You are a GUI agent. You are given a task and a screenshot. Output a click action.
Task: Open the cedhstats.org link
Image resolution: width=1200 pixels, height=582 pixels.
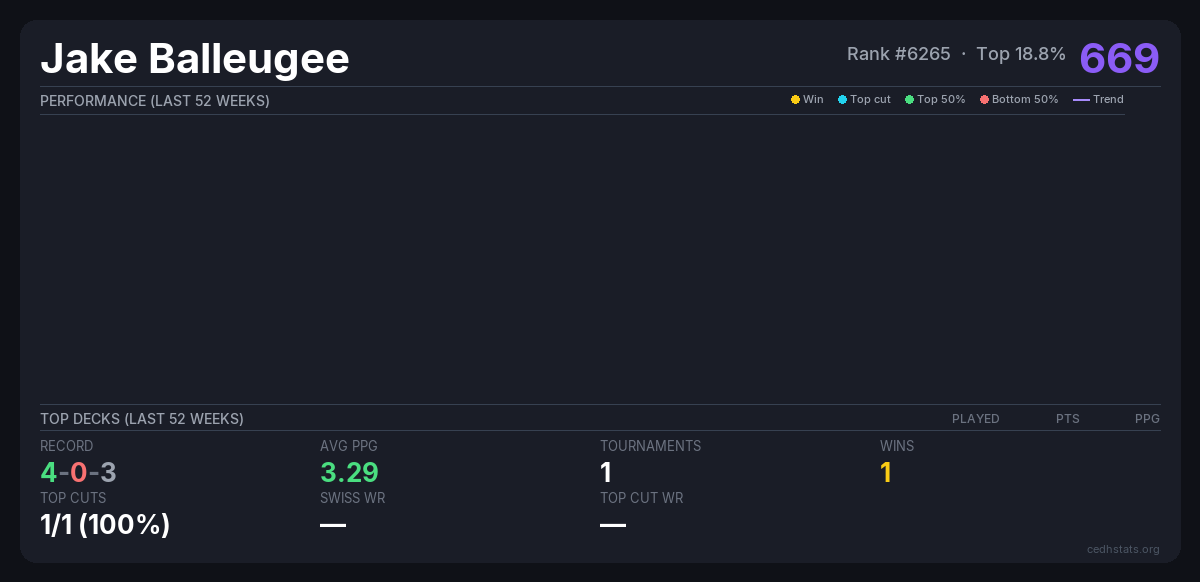(x=1123, y=549)
